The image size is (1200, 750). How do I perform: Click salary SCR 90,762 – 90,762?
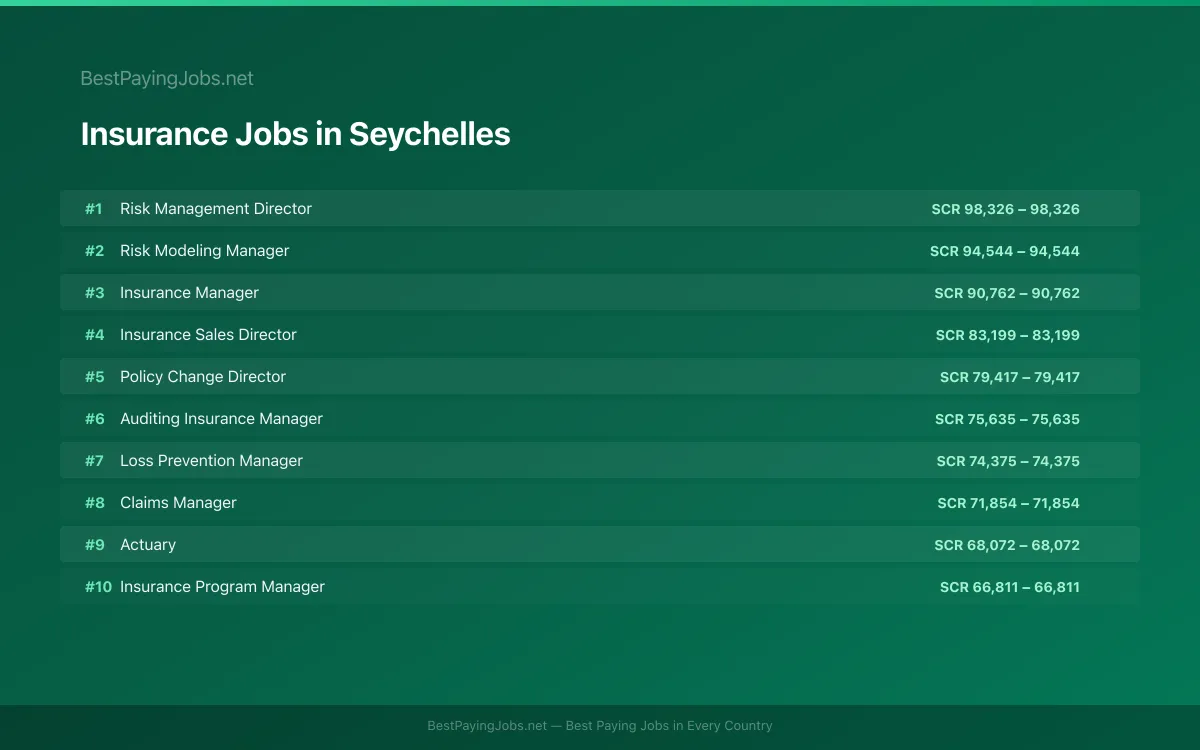[x=1007, y=293]
